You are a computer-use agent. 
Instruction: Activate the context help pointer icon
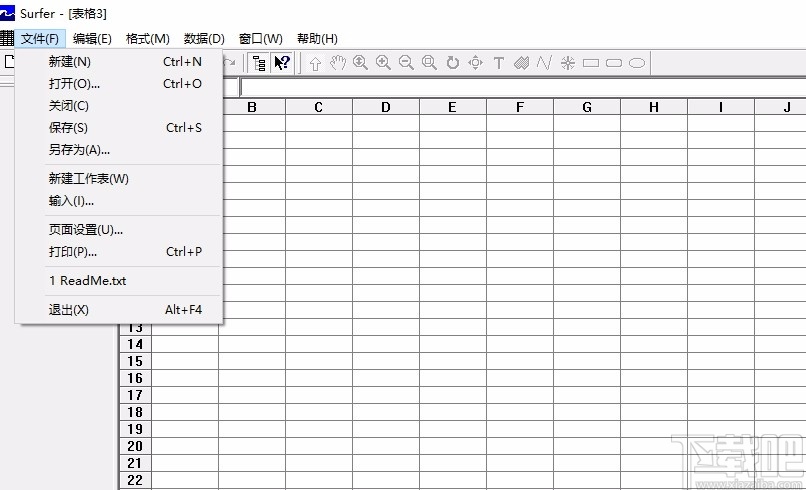point(282,63)
